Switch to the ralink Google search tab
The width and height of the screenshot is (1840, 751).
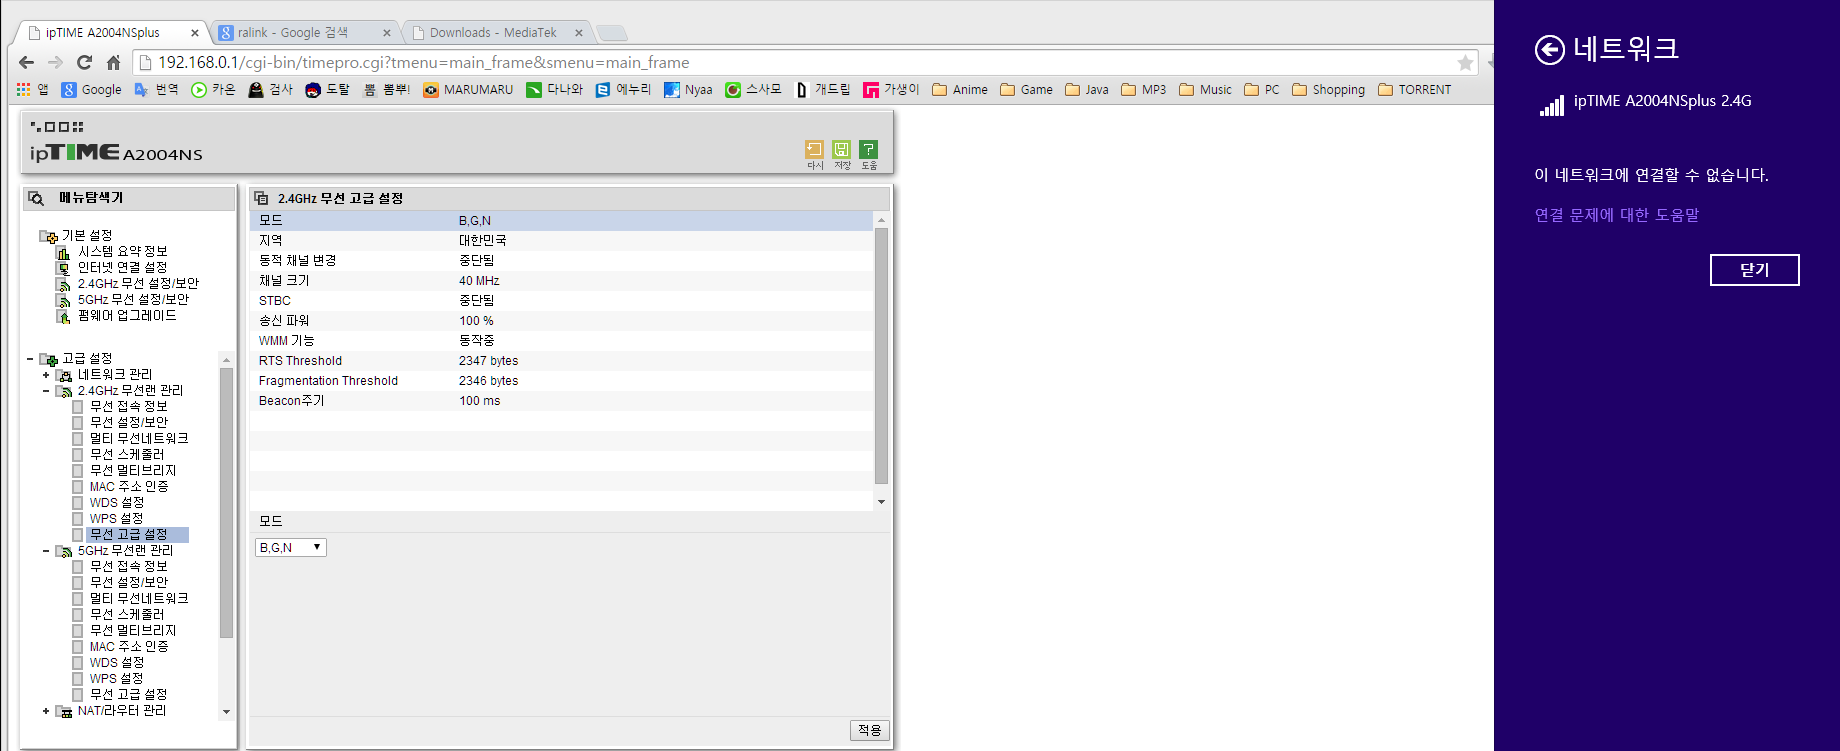304,33
